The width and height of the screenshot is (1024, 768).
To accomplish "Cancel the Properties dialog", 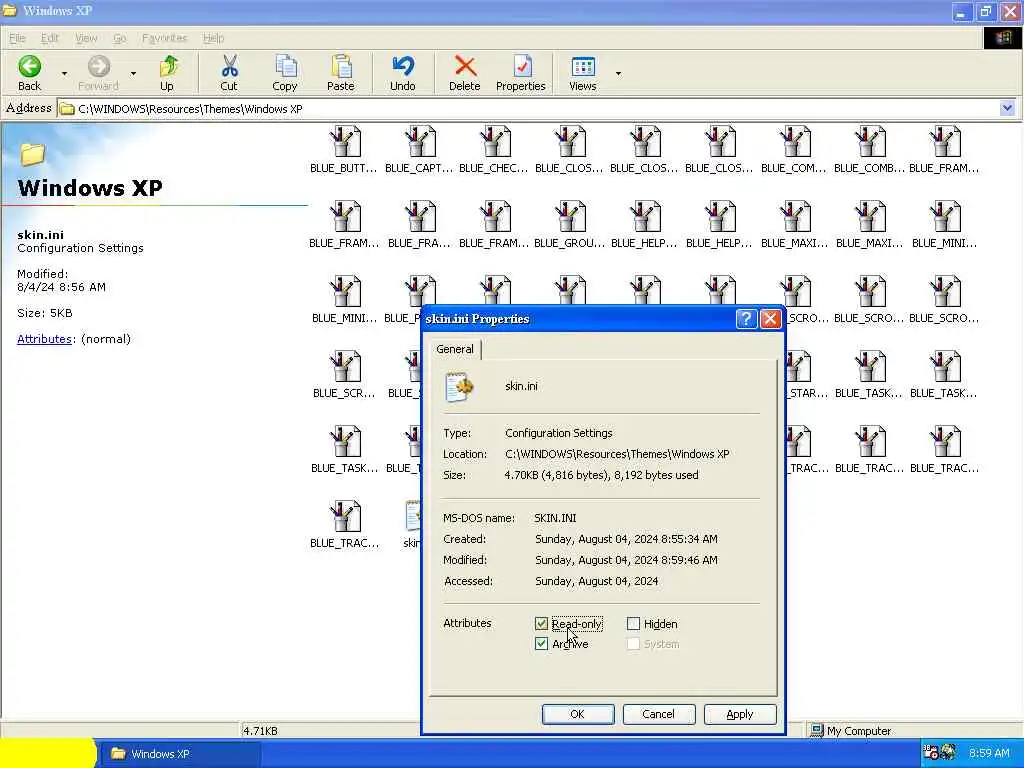I will click(x=659, y=714).
